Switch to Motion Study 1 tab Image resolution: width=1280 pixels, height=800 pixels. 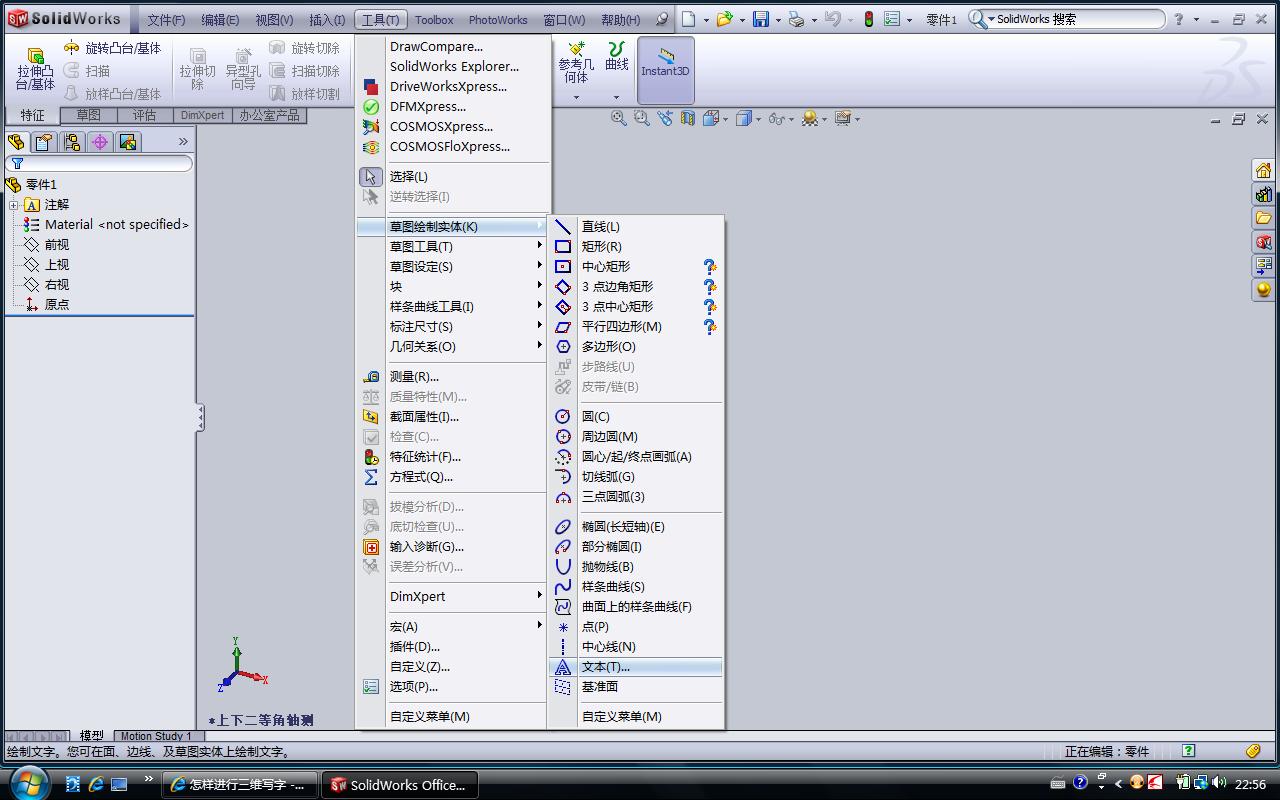point(156,736)
